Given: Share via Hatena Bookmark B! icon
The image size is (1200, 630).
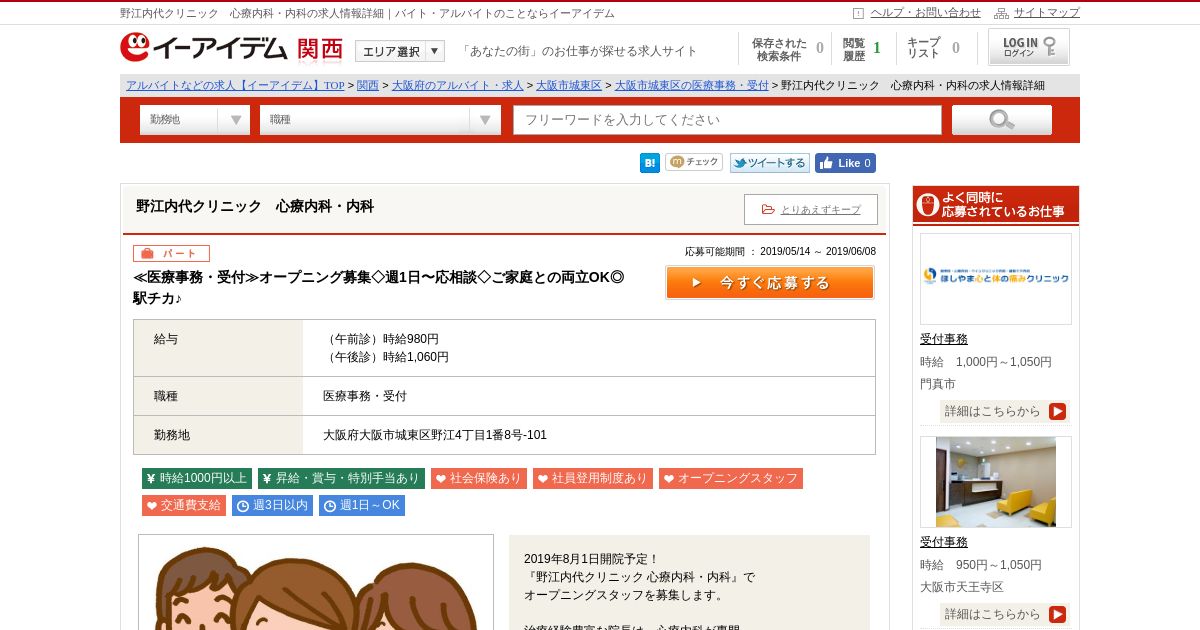Looking at the screenshot, I should pos(650,163).
